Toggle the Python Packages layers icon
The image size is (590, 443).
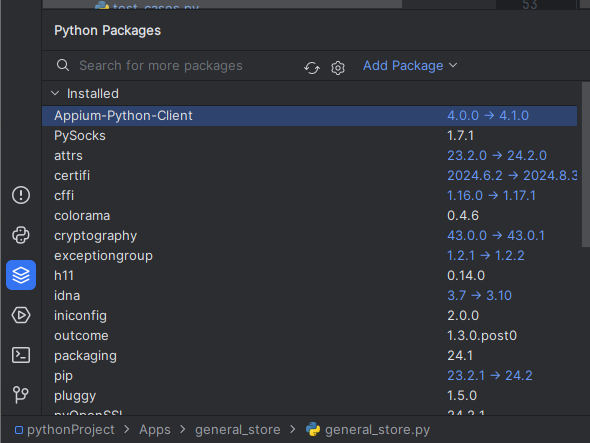click(x=21, y=275)
